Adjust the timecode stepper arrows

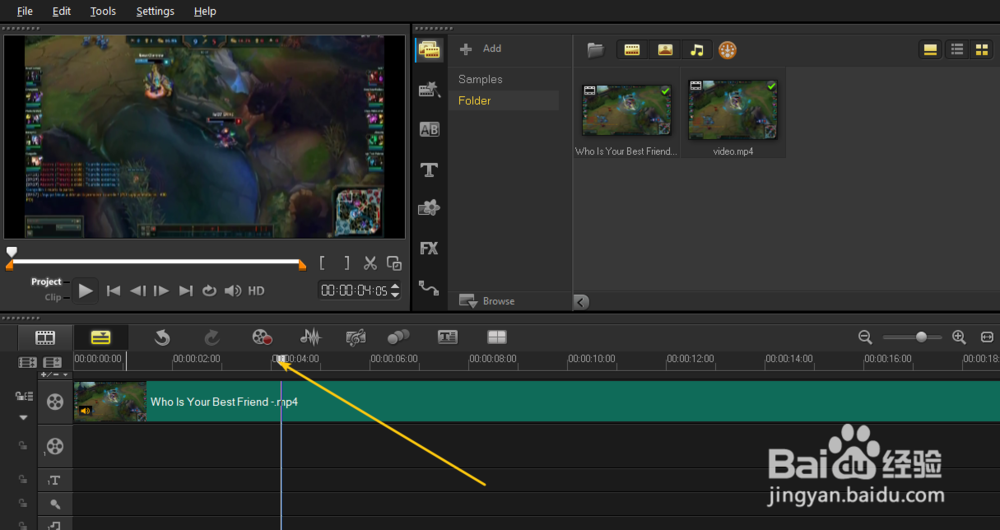pos(395,291)
